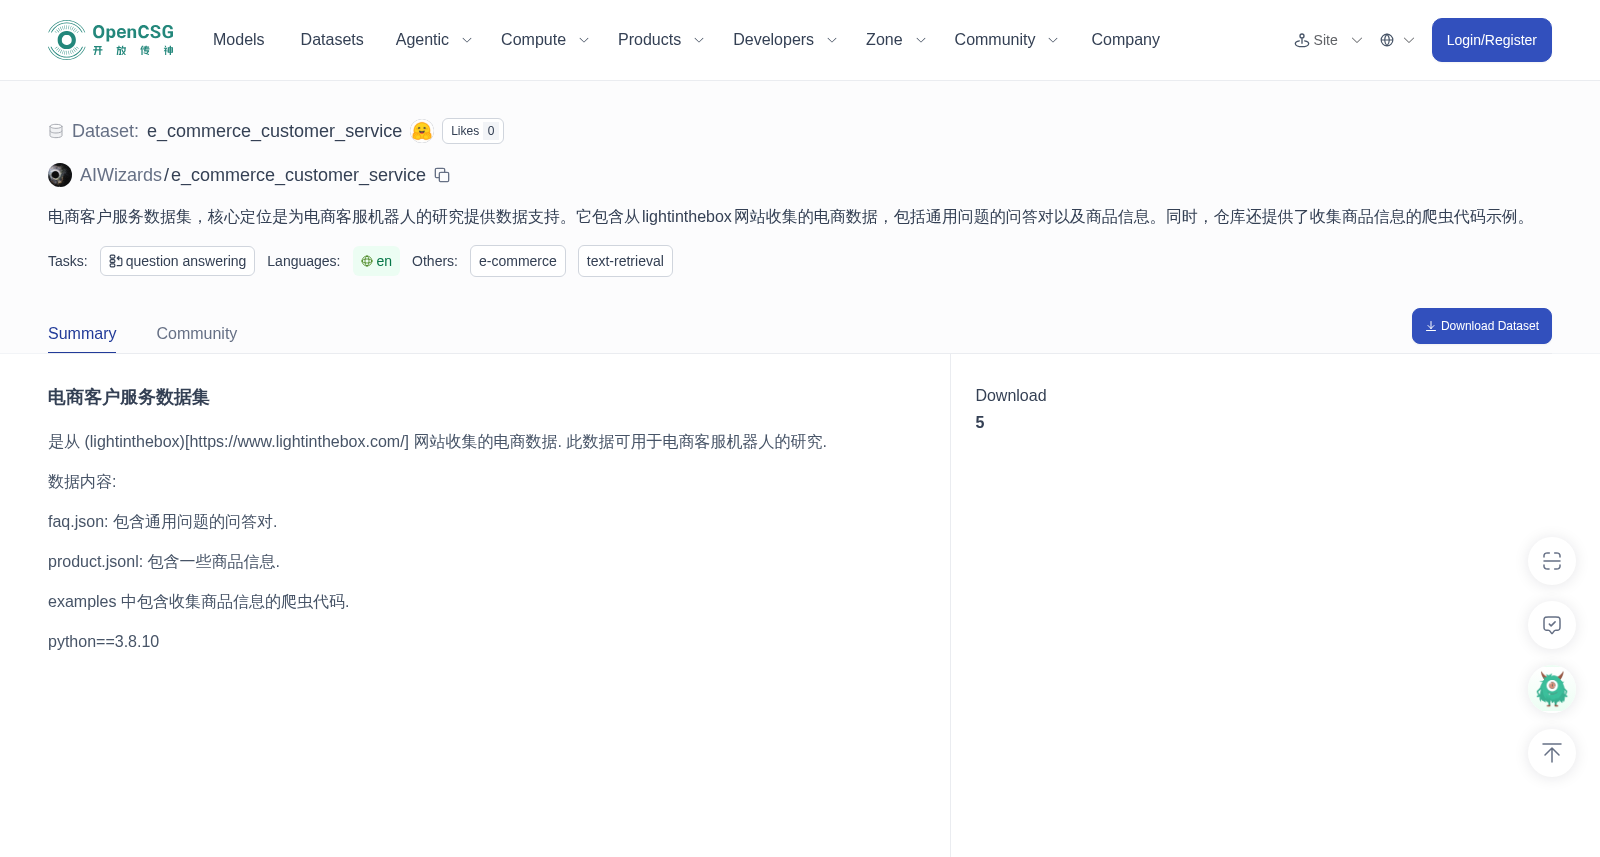This screenshot has width=1600, height=857.
Task: Expand the Agentic menu chevron
Action: tap(467, 40)
